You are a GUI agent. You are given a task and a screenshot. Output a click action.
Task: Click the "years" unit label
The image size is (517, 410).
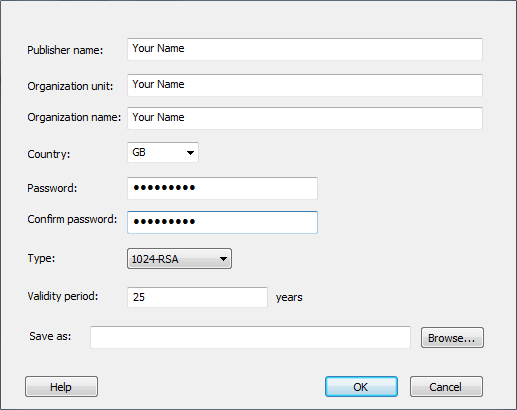tap(289, 297)
